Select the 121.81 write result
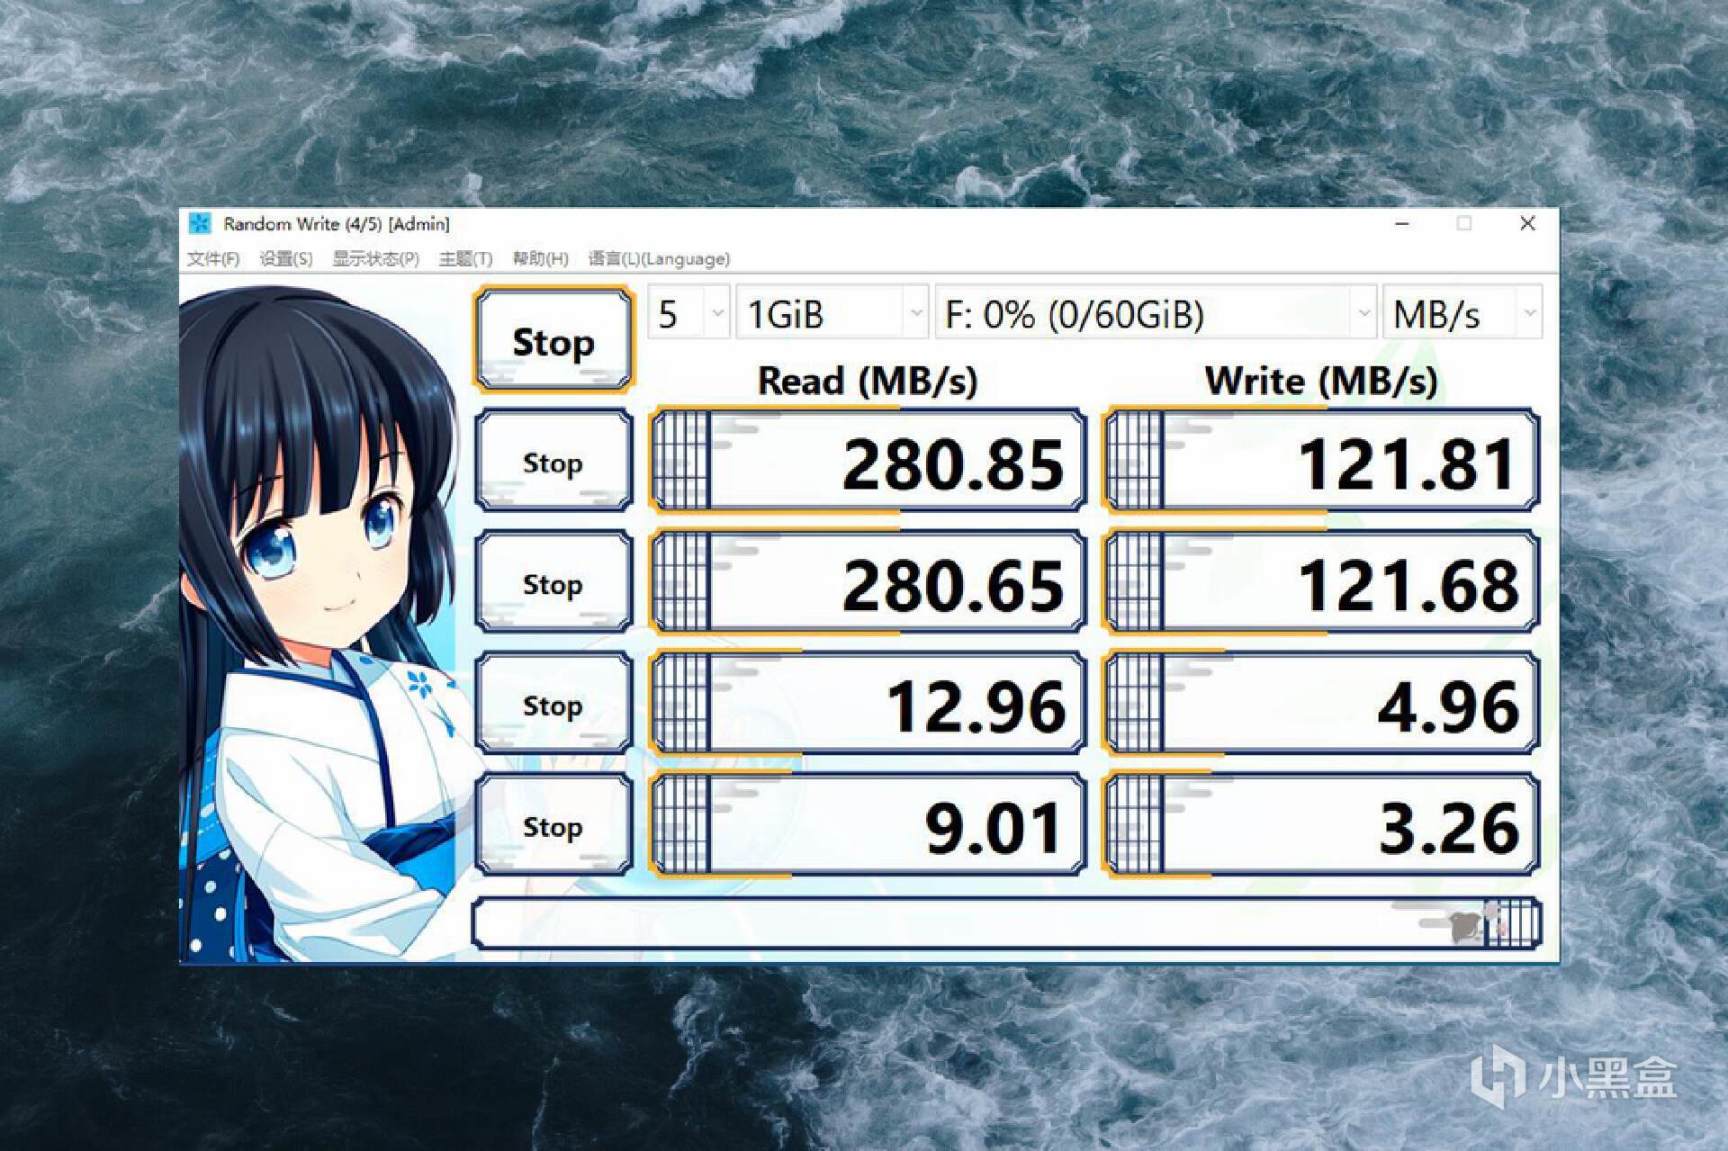Viewport: 1728px width, 1151px height. (1322, 461)
